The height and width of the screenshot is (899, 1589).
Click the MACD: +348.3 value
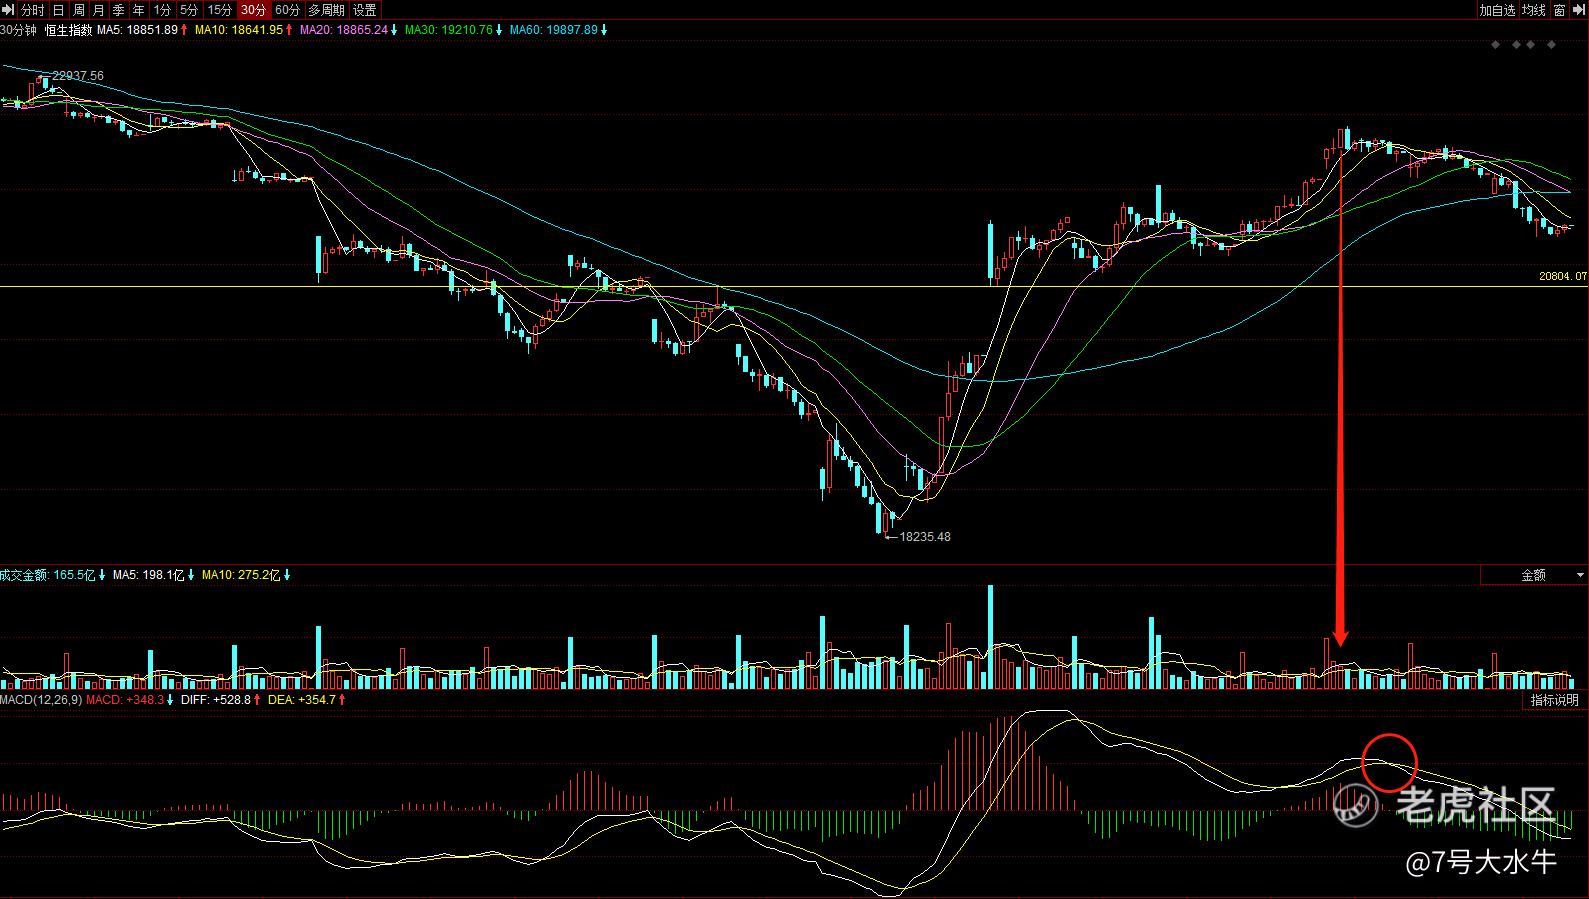[x=125, y=700]
